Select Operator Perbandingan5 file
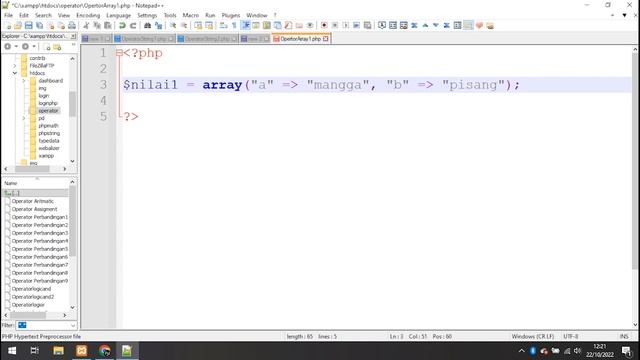The width and height of the screenshot is (640, 360). tap(40, 249)
